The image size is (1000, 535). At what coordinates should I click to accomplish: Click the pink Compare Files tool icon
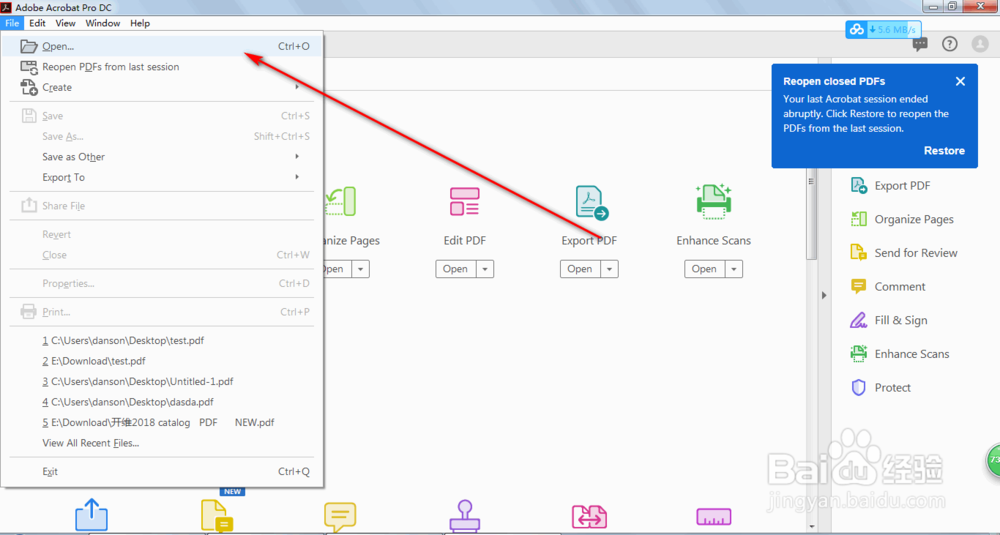point(589,517)
